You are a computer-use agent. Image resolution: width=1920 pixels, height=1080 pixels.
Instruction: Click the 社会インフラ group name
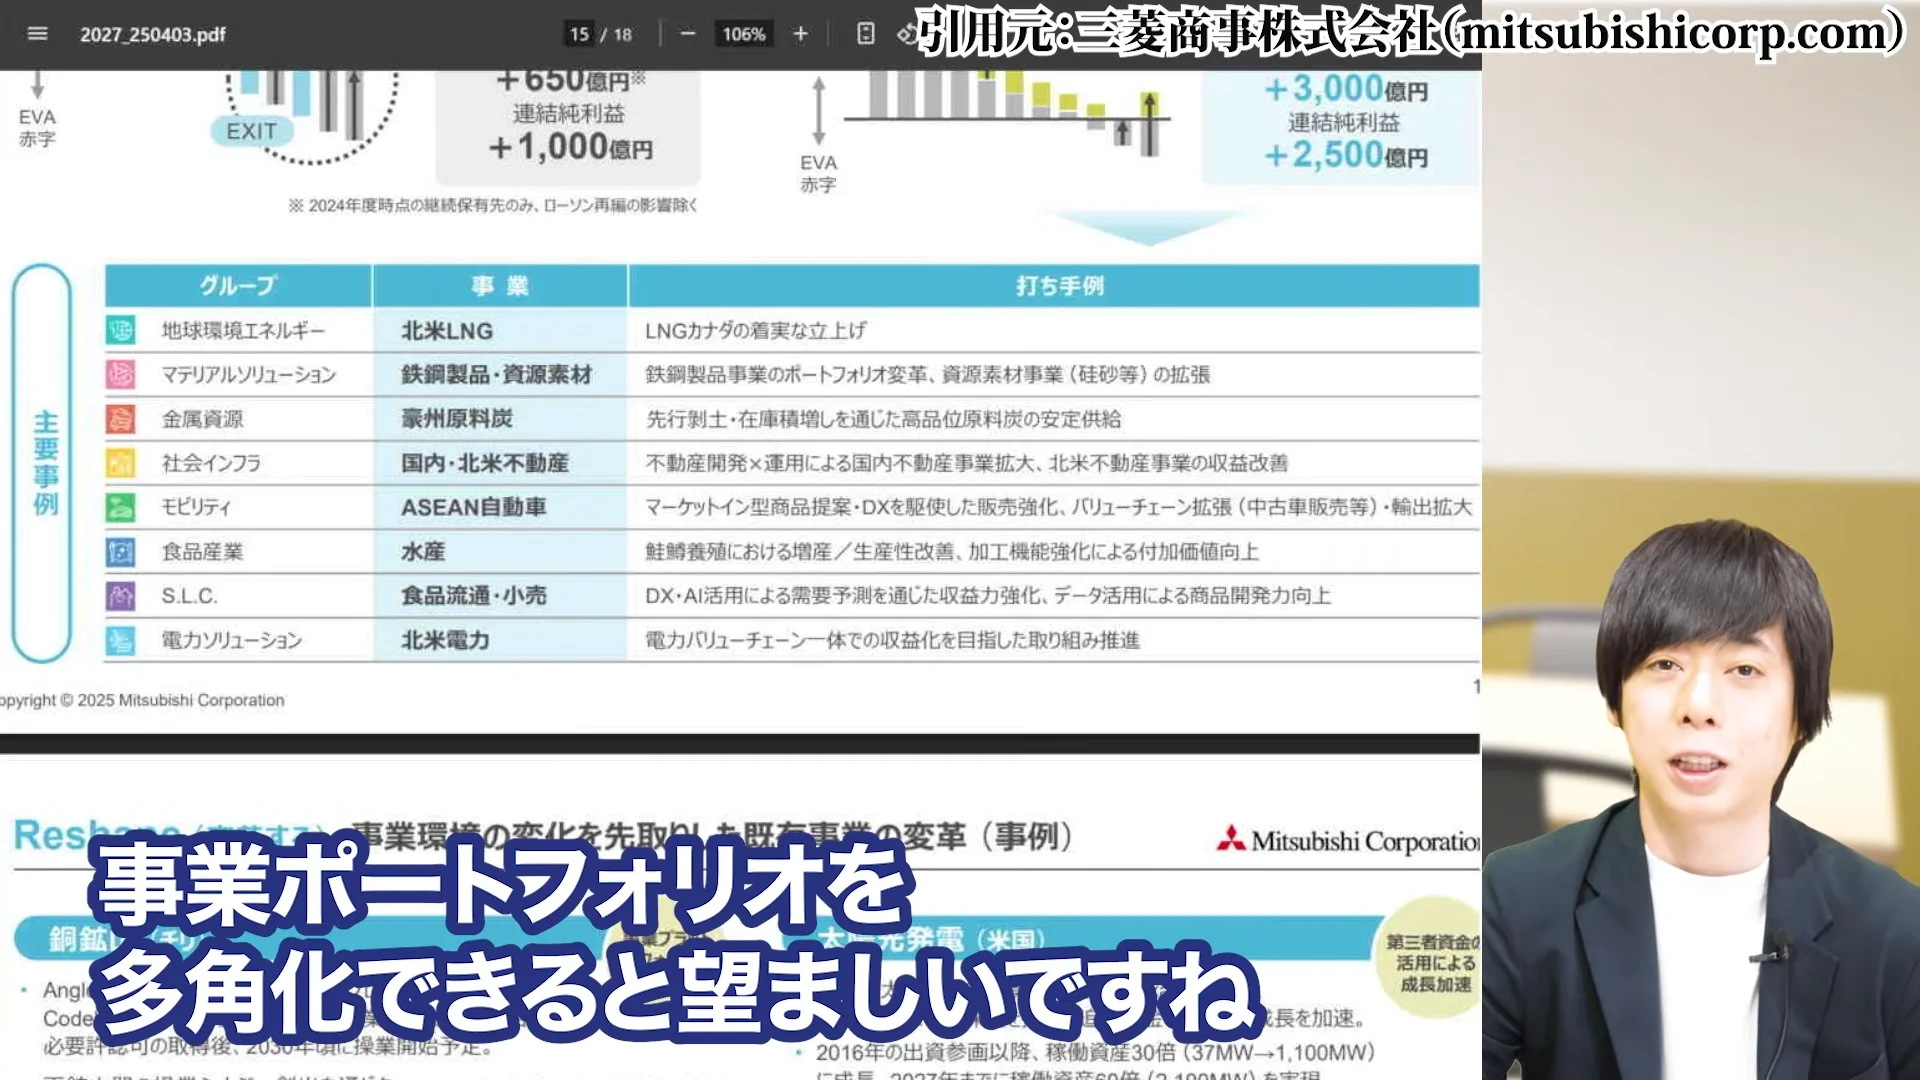211,463
